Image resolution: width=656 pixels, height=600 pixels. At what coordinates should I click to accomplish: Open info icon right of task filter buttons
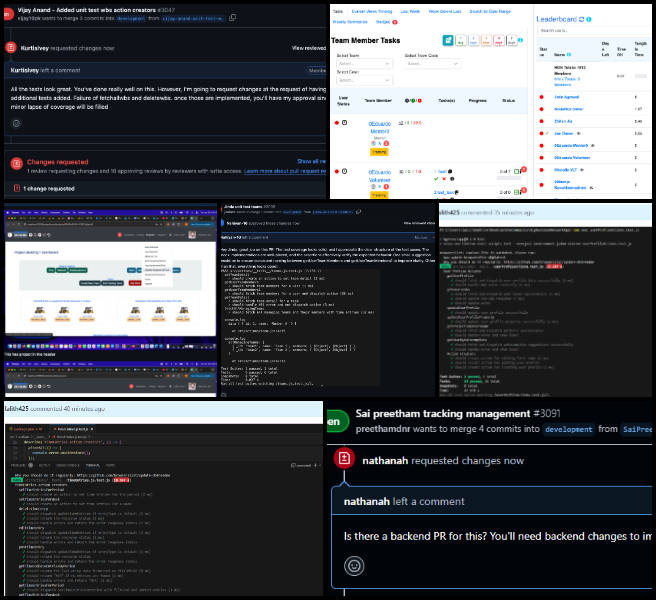(x=520, y=40)
